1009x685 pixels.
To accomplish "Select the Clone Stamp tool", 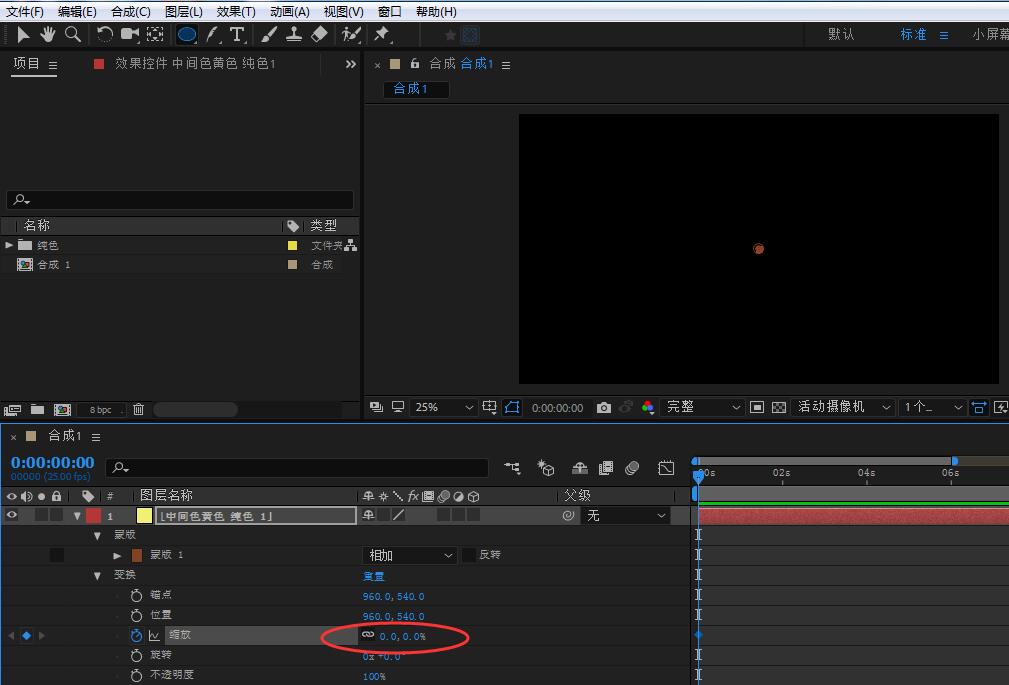I will point(294,34).
